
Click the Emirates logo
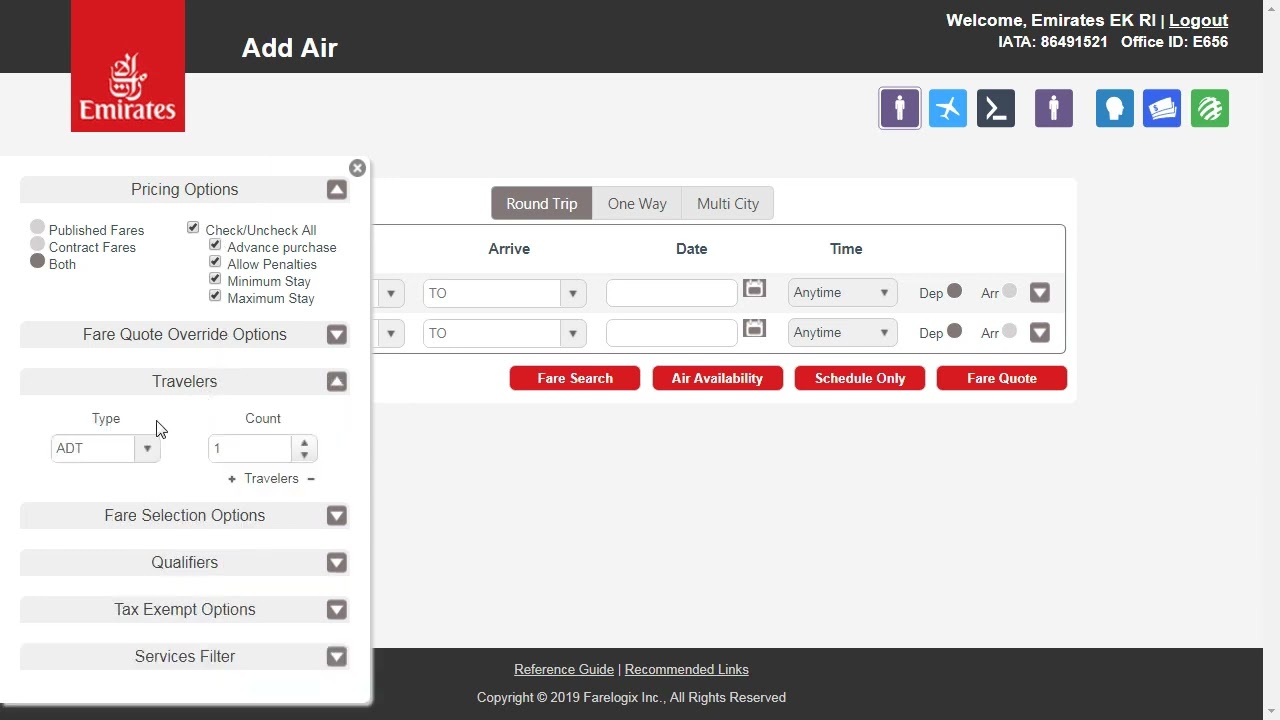128,66
